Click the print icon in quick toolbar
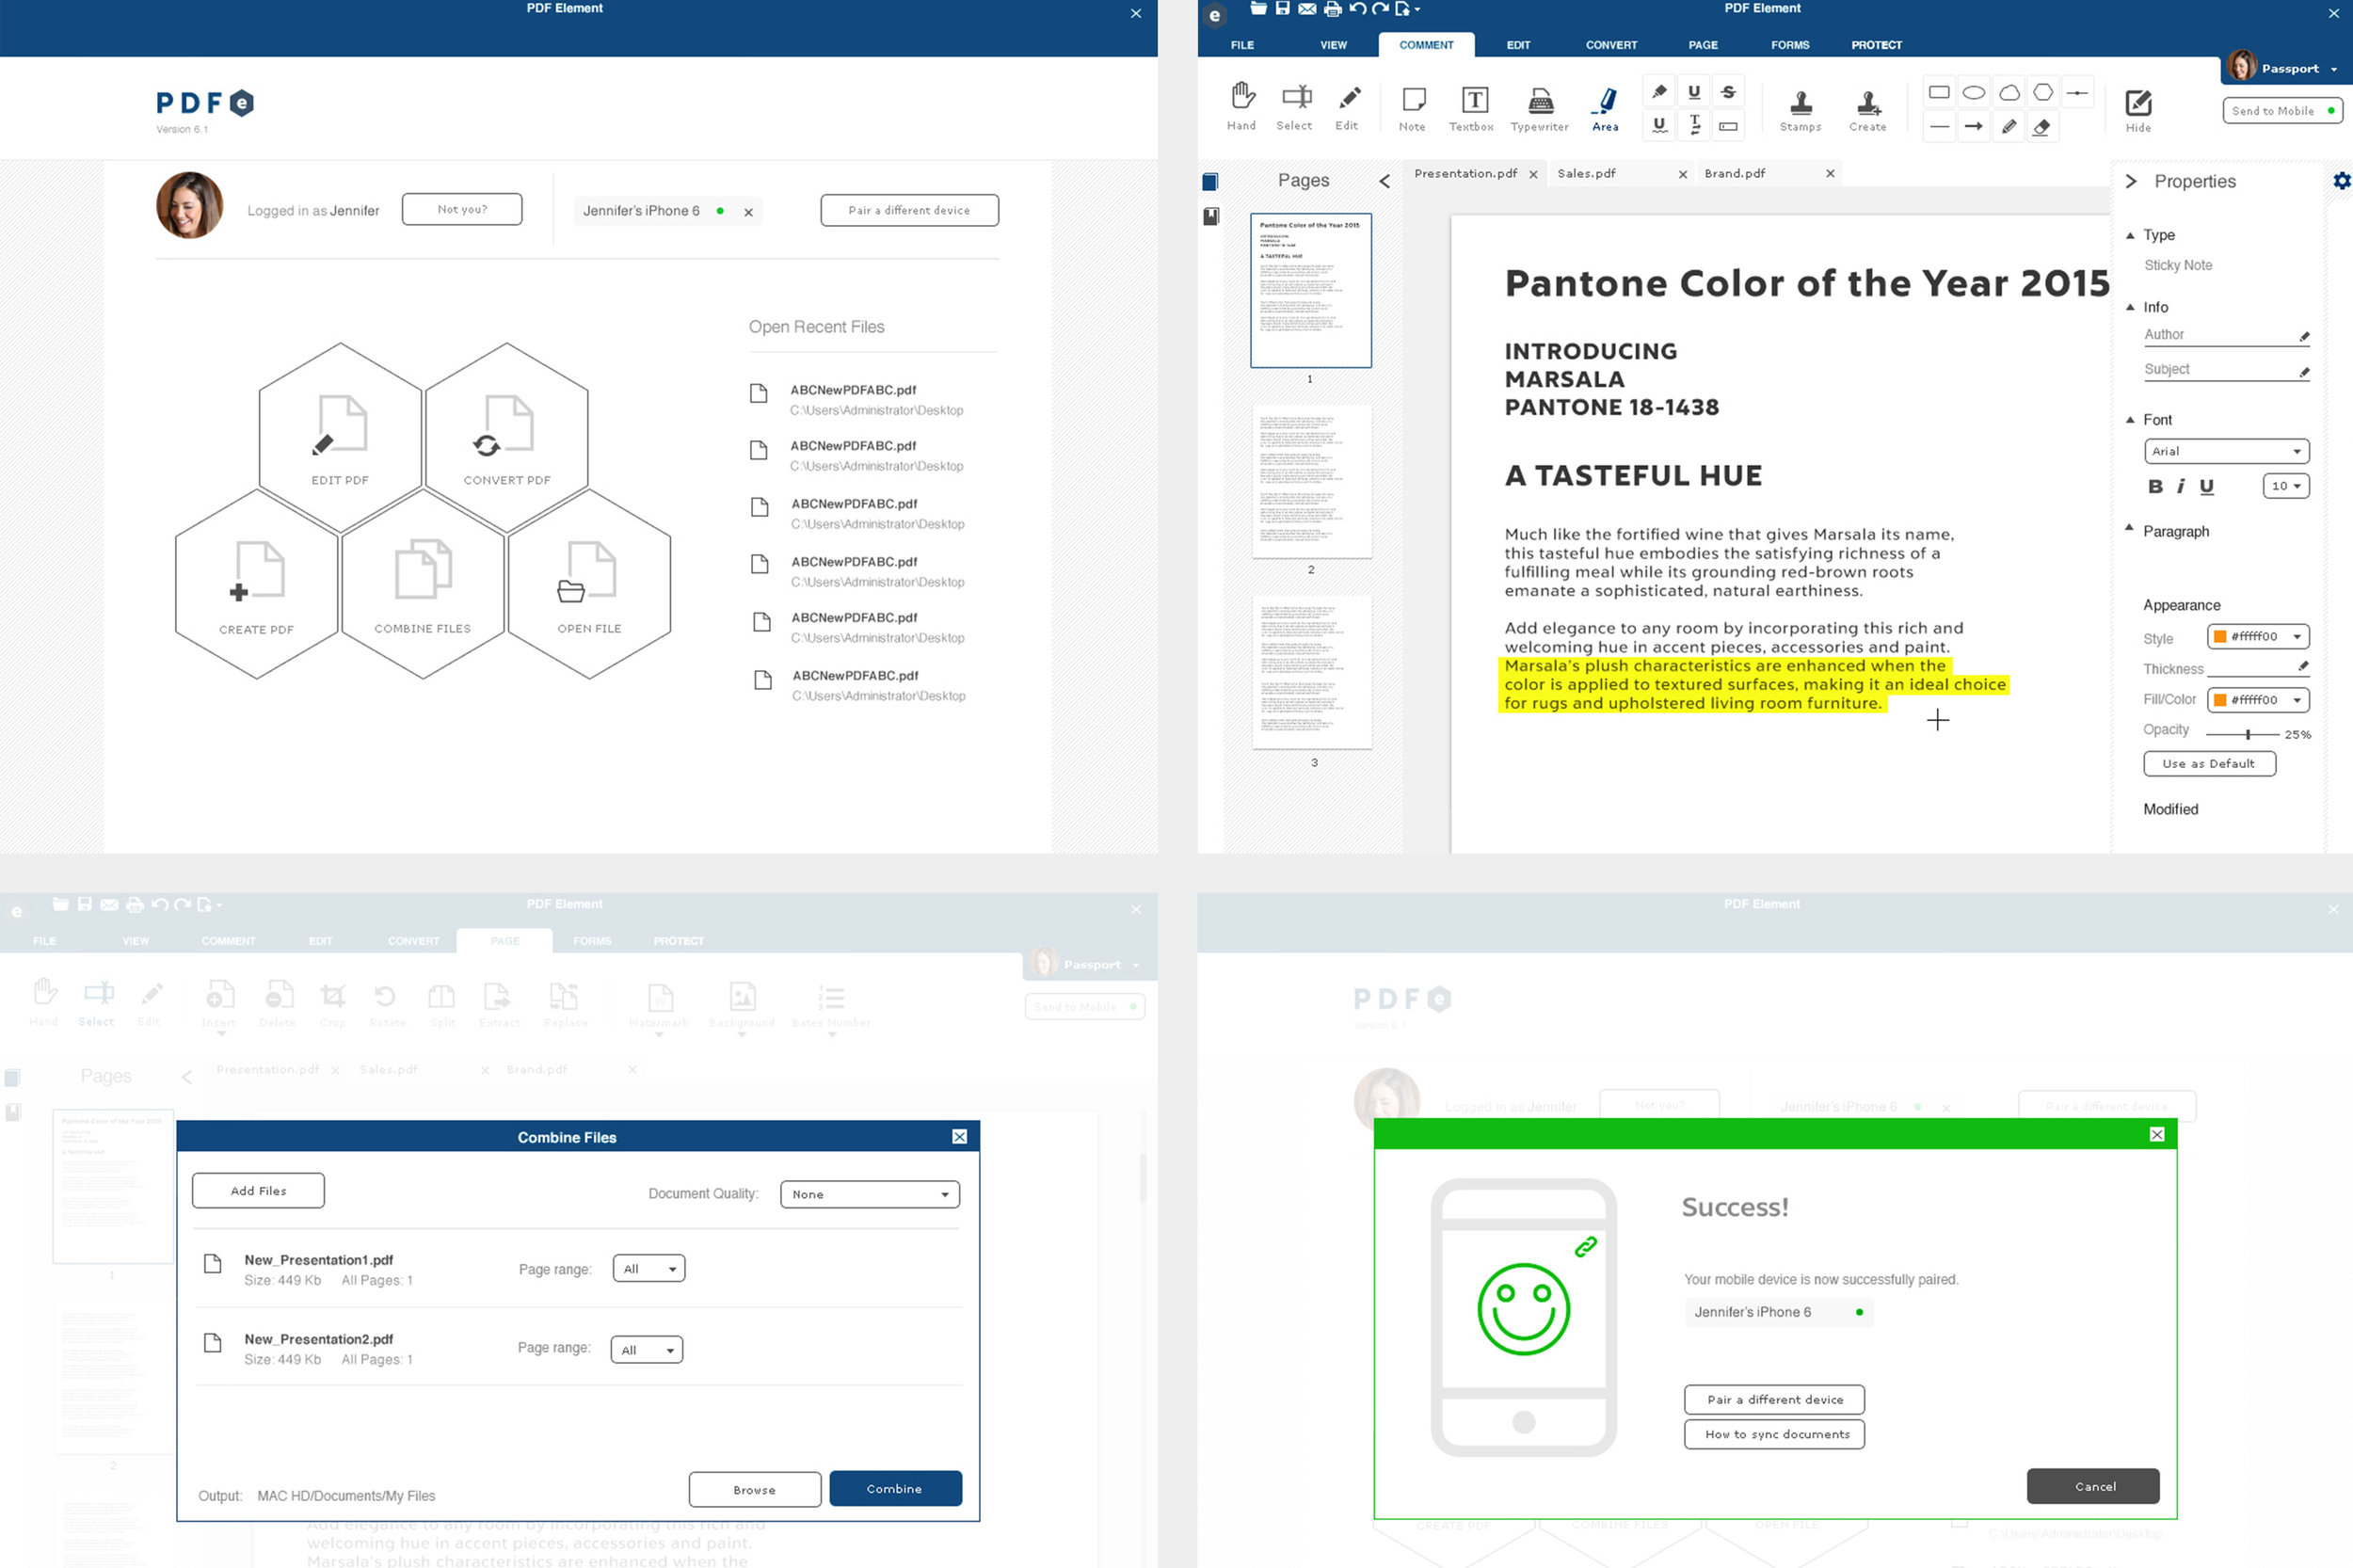The width and height of the screenshot is (2353, 1568). click(x=1332, y=9)
